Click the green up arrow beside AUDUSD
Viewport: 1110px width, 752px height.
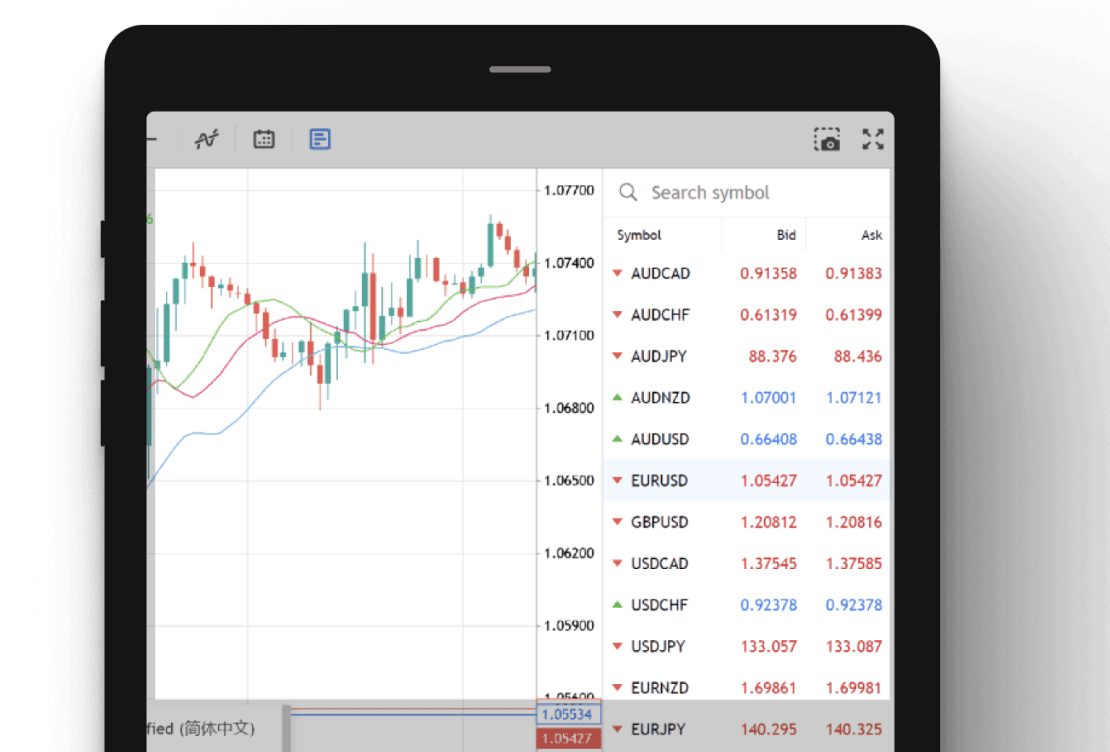pos(617,438)
